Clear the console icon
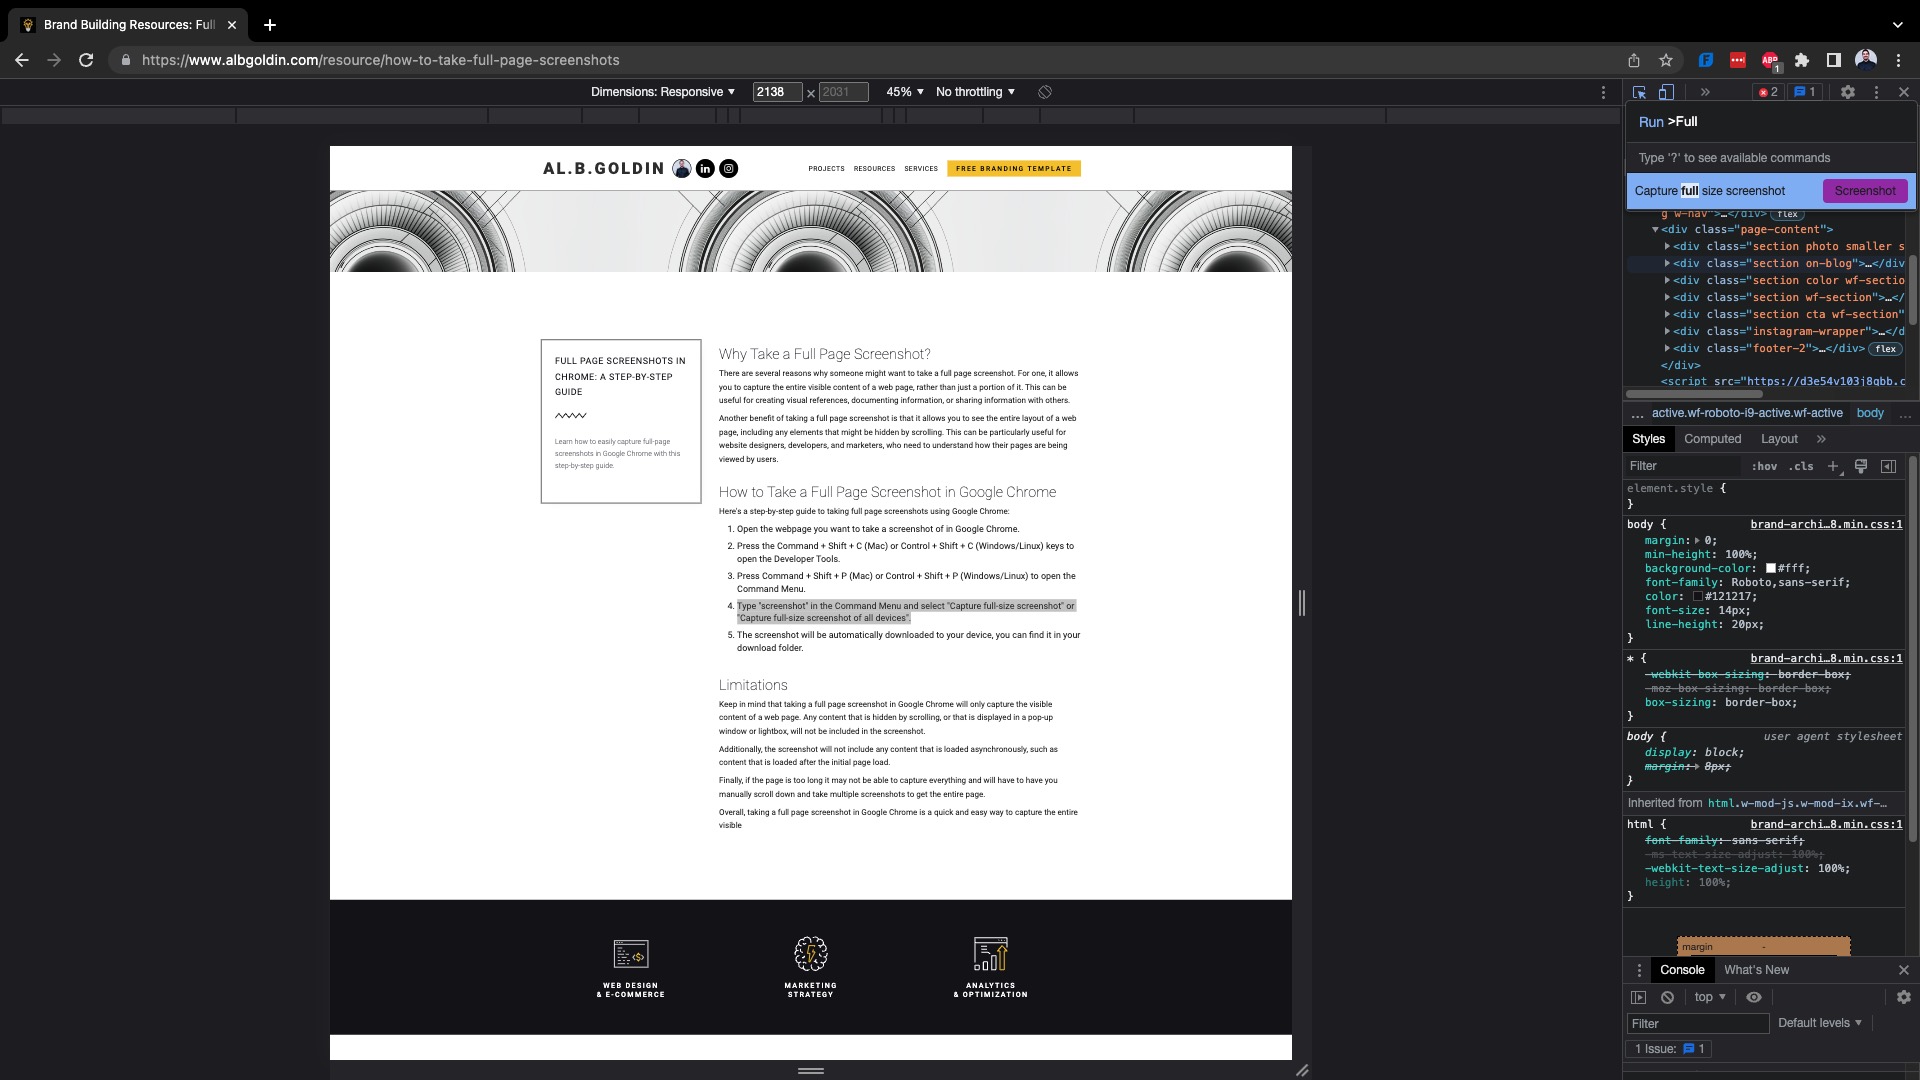This screenshot has height=1080, width=1920. coord(1667,997)
